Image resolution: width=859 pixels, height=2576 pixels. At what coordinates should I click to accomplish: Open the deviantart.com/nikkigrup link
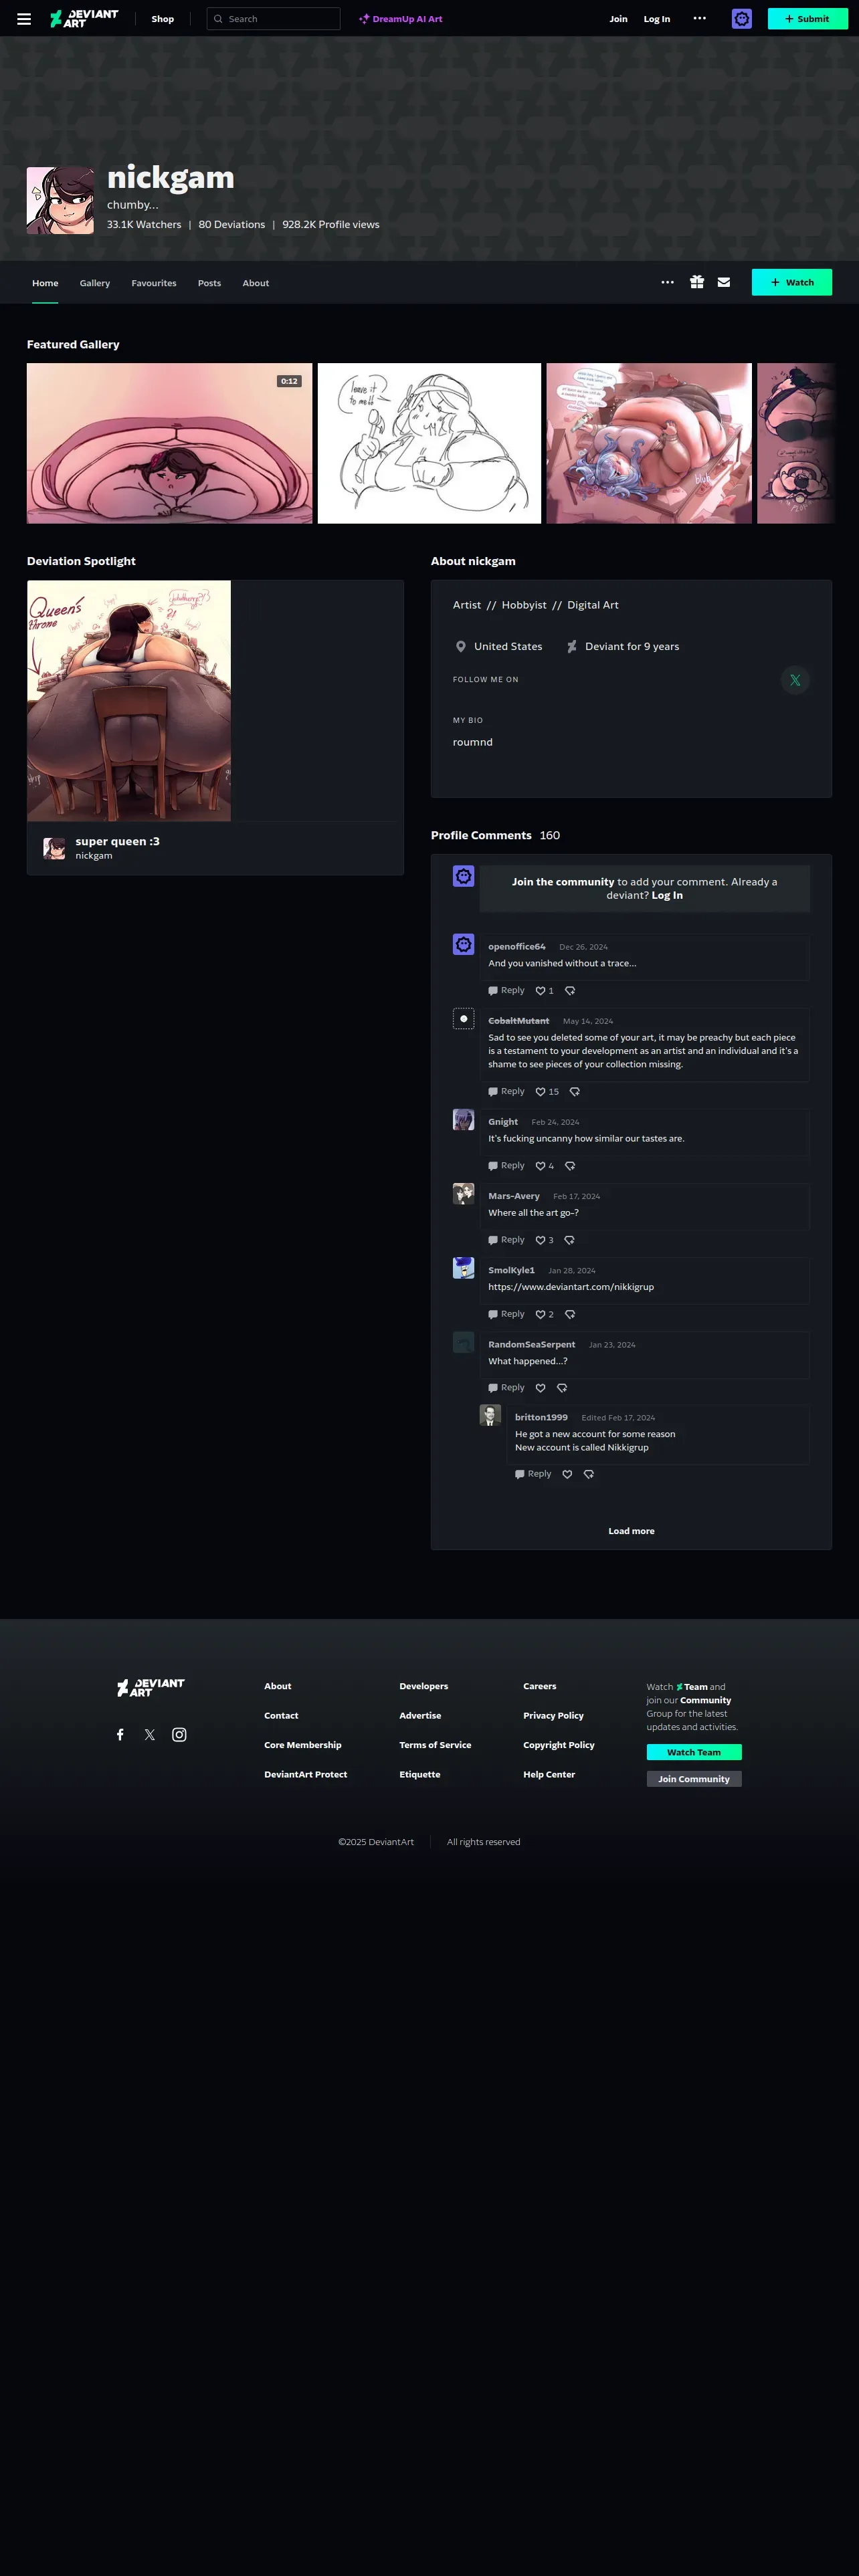(x=571, y=1287)
